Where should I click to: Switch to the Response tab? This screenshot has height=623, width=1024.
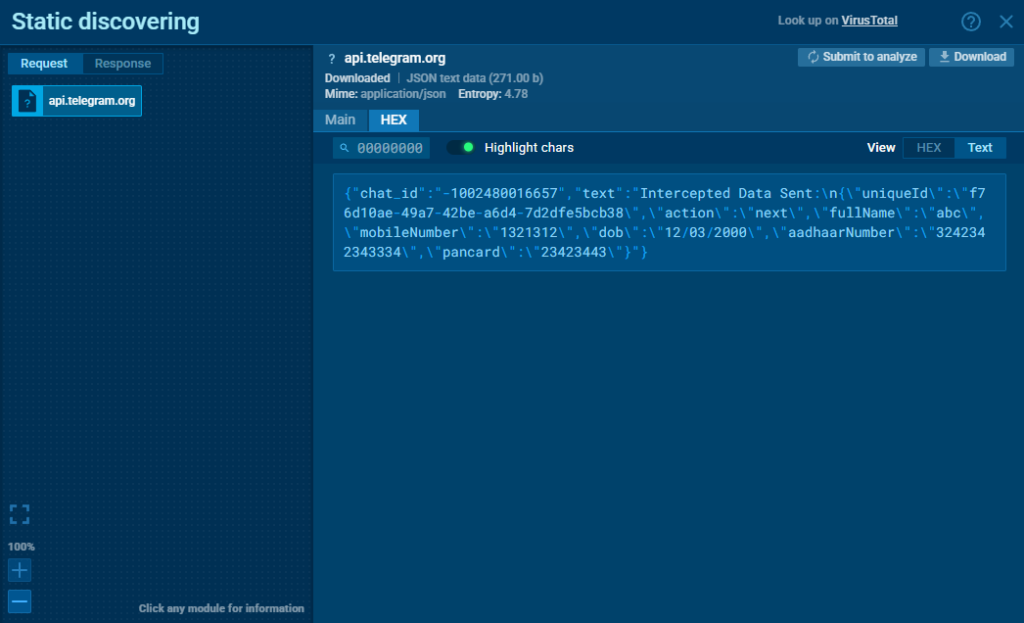tap(121, 63)
